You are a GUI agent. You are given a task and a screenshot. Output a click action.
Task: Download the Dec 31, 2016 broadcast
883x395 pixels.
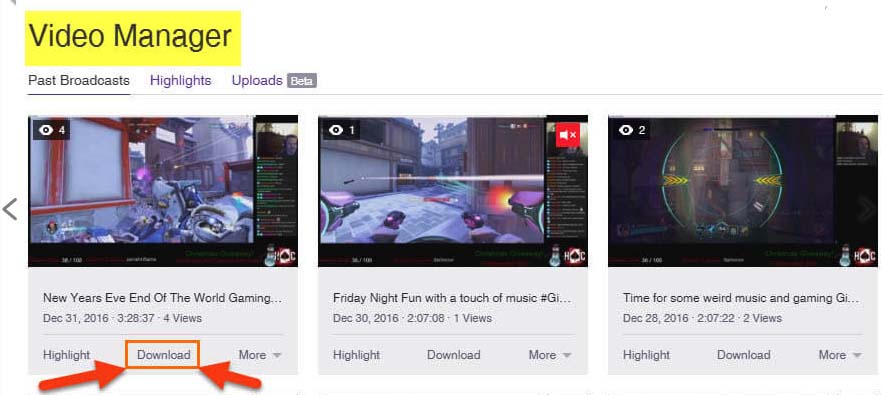pos(163,355)
